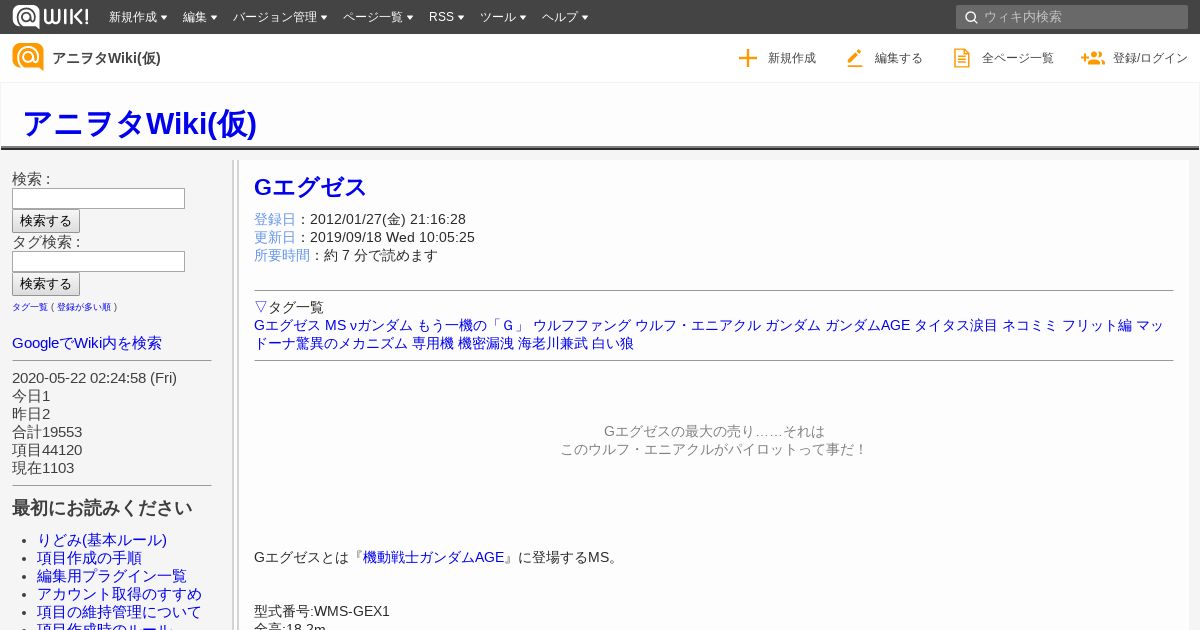The height and width of the screenshot is (630, 1200).
Task: Click the pencil icon for 編集する
Action: click(x=854, y=58)
